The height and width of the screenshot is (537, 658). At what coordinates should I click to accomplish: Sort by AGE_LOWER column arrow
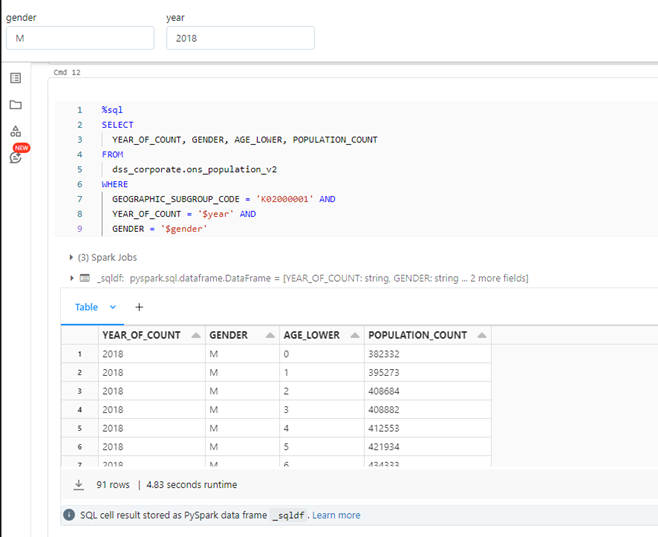pyautogui.click(x=355, y=335)
